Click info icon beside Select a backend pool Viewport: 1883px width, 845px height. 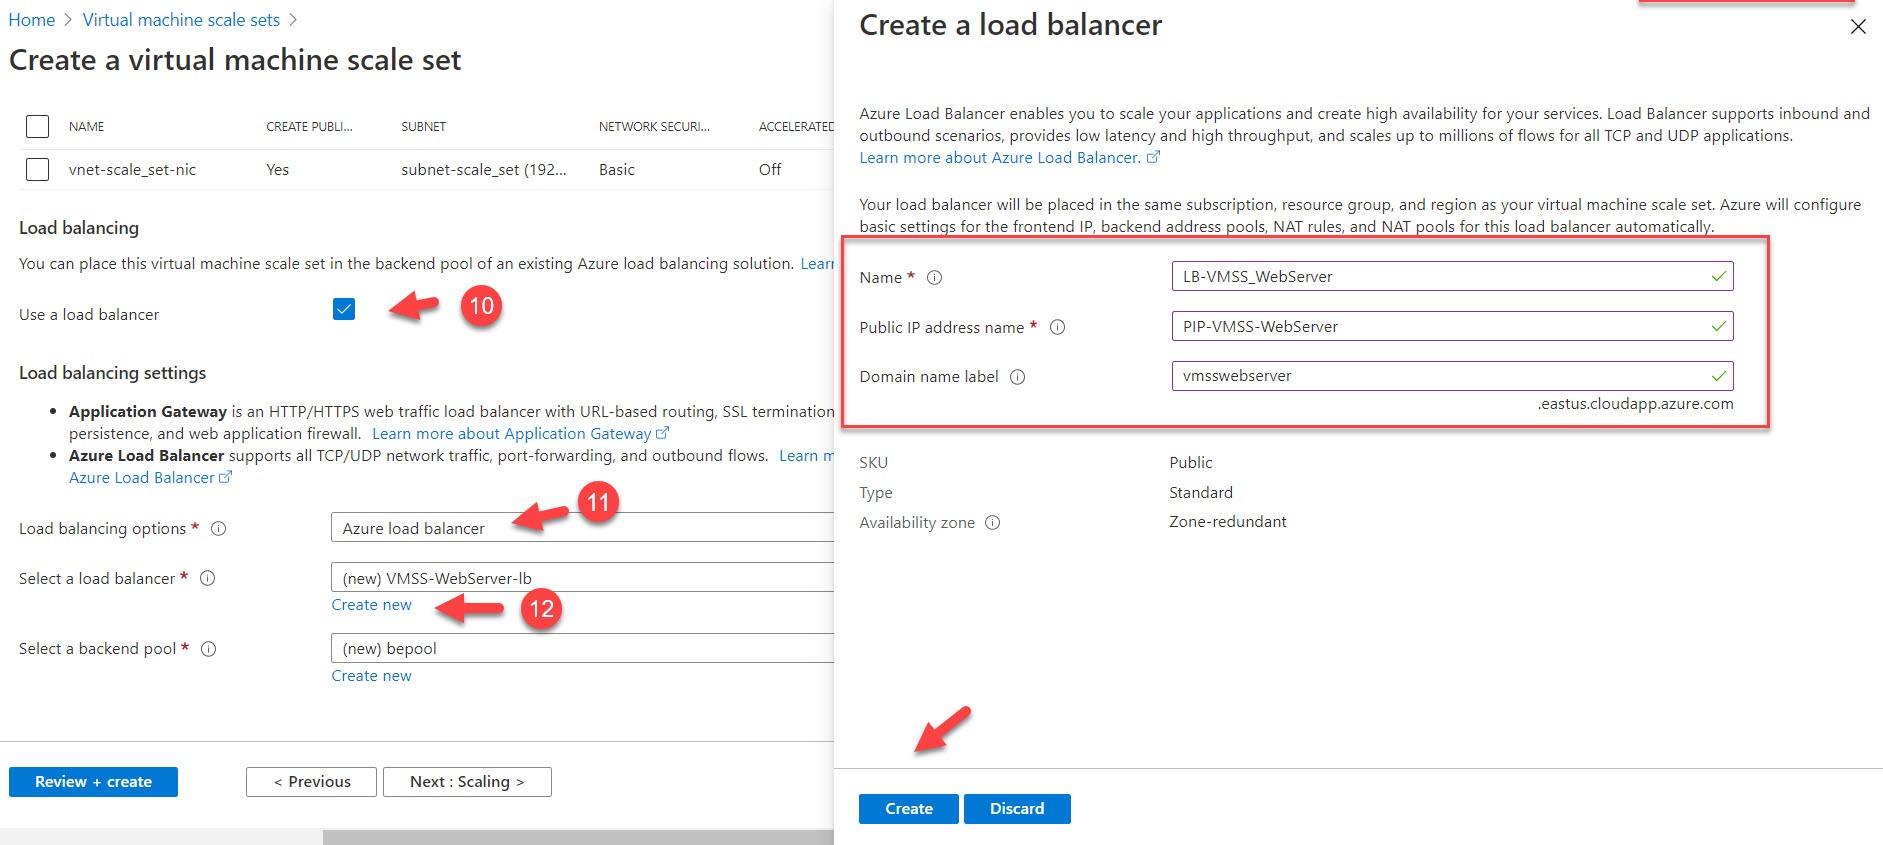(208, 649)
